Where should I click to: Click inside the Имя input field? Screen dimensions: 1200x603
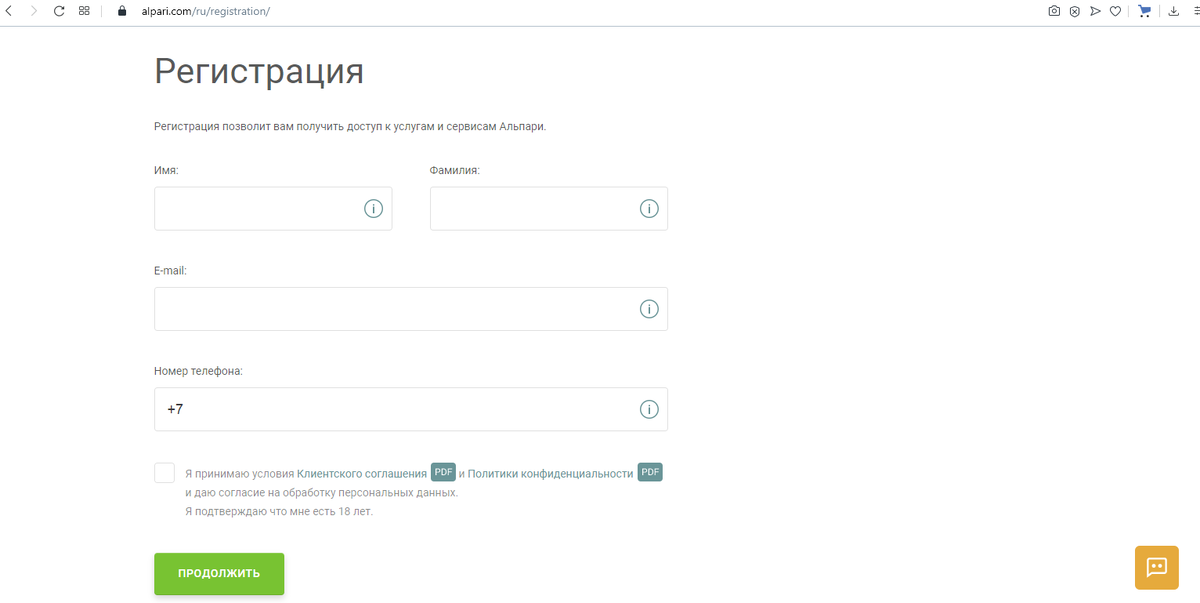coord(273,209)
